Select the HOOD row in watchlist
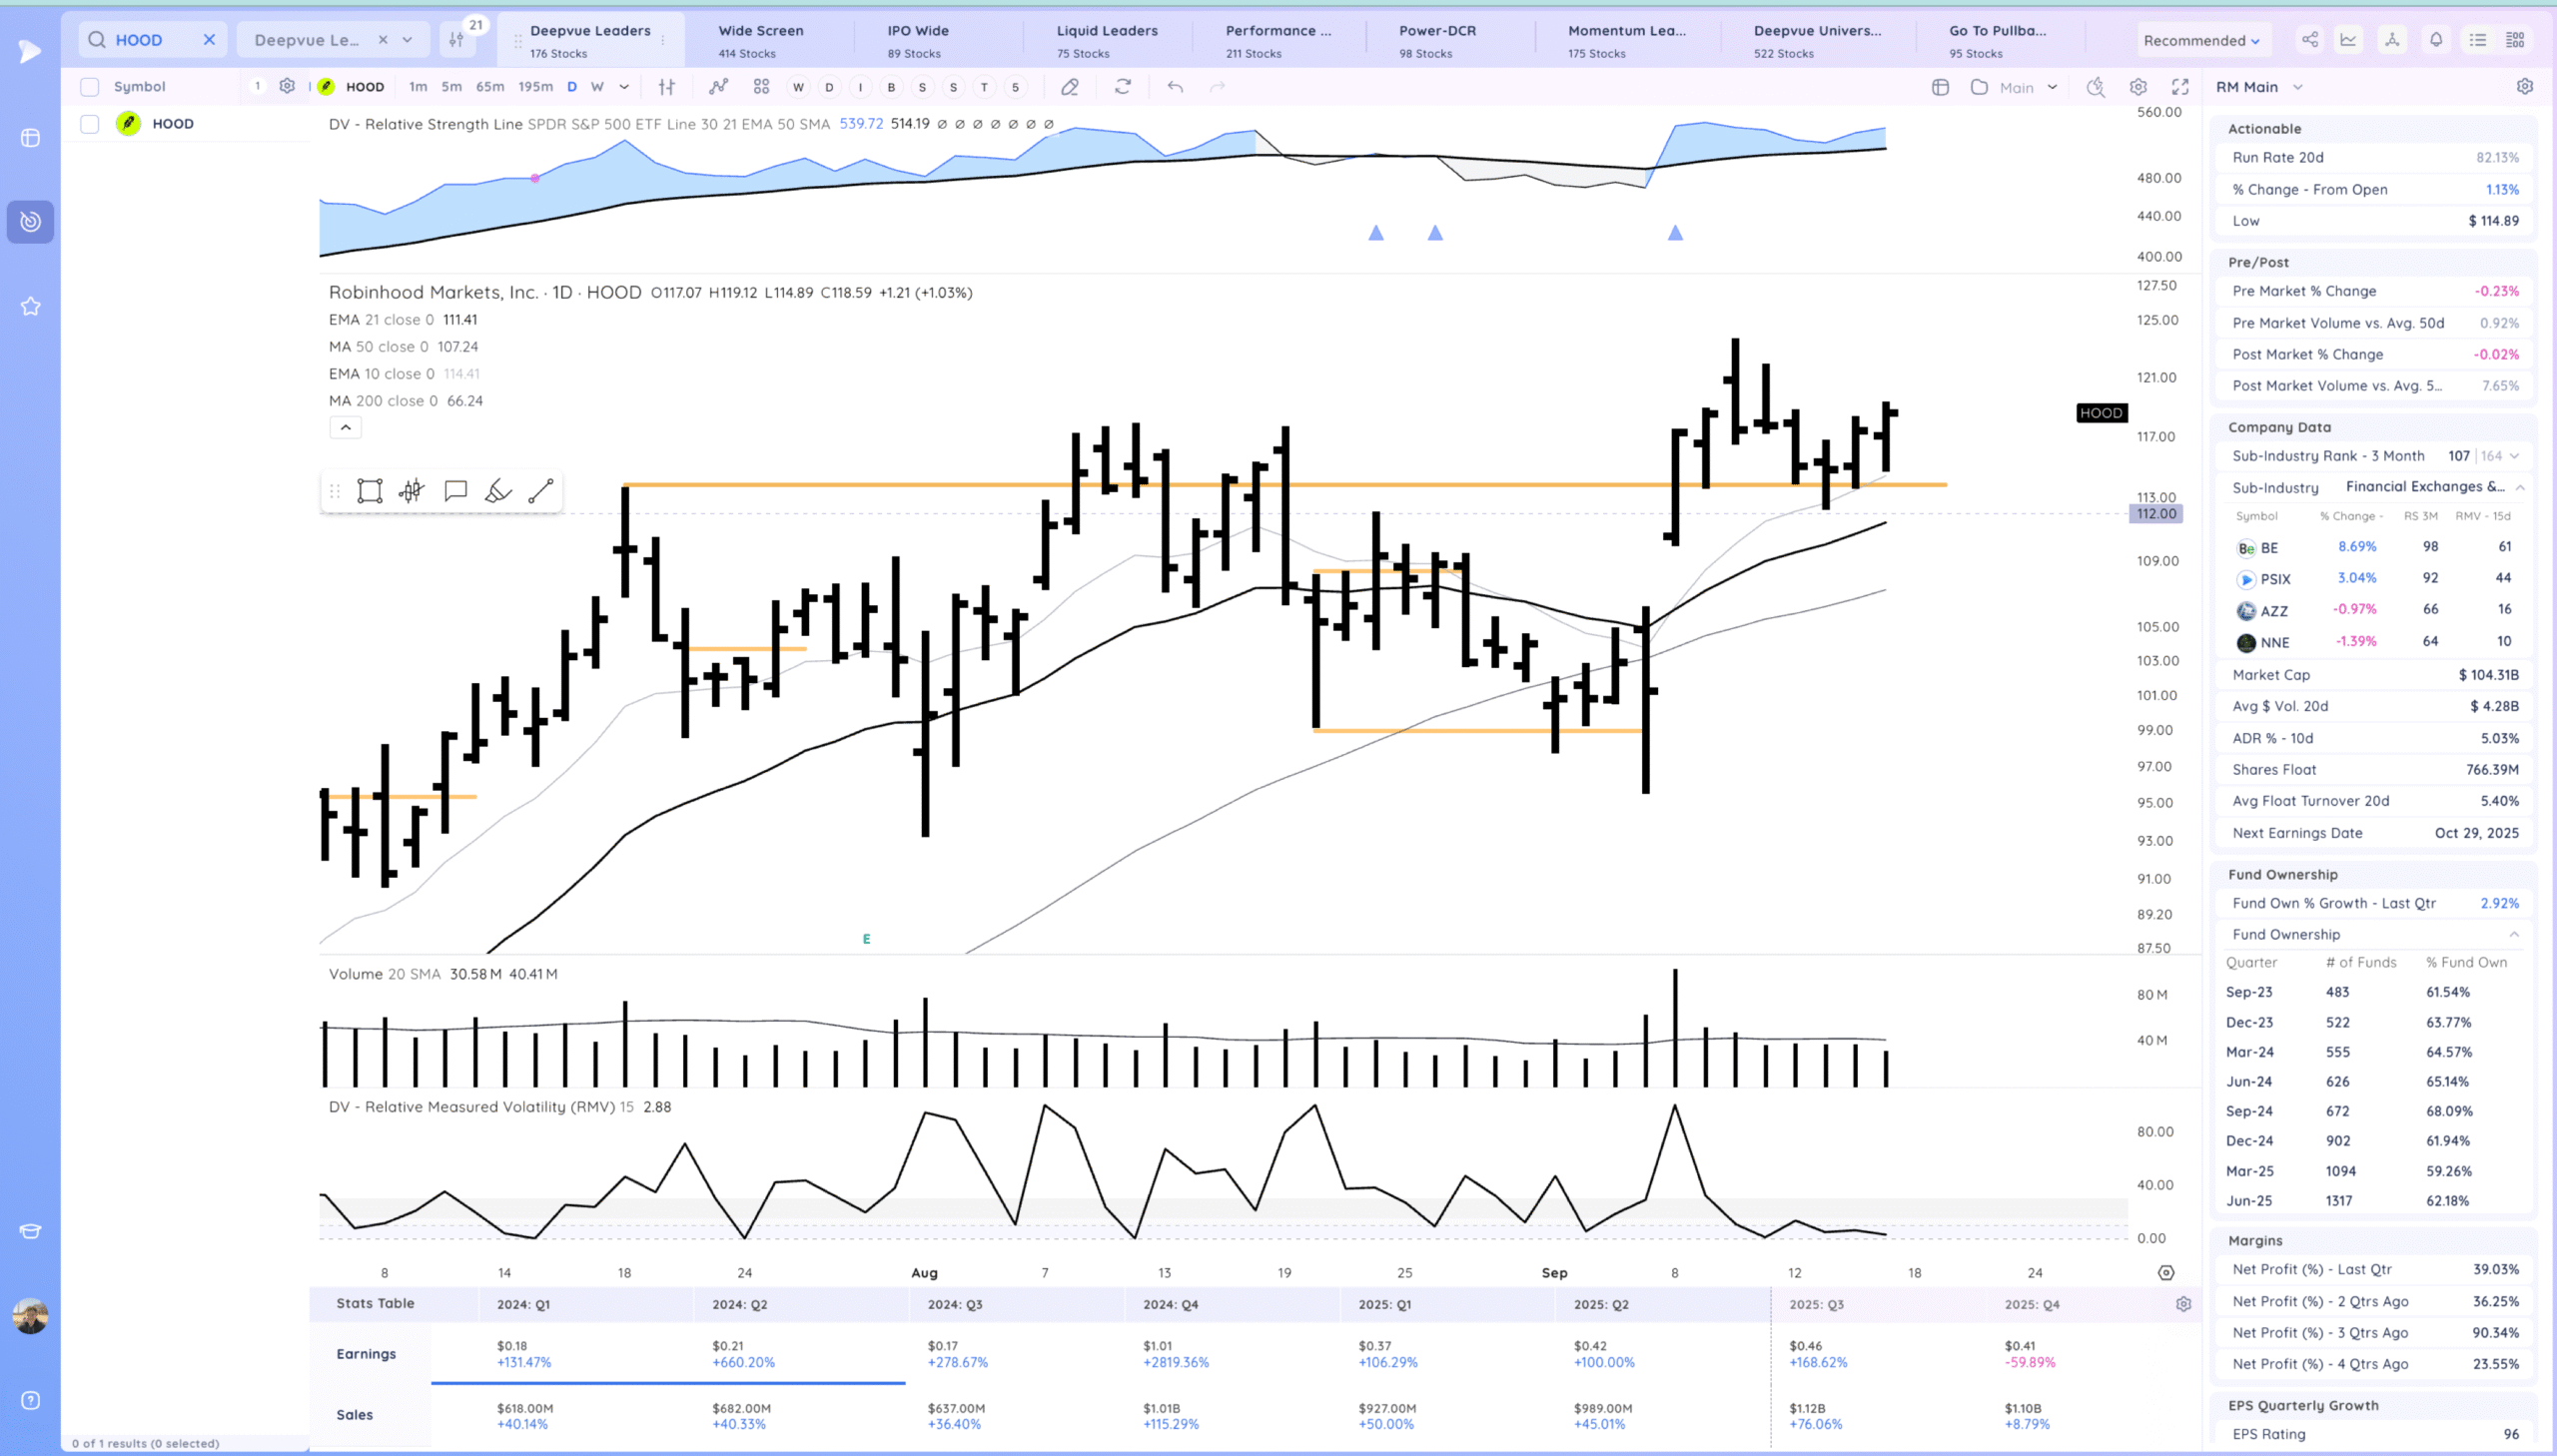This screenshot has height=1456, width=2557. (185, 124)
